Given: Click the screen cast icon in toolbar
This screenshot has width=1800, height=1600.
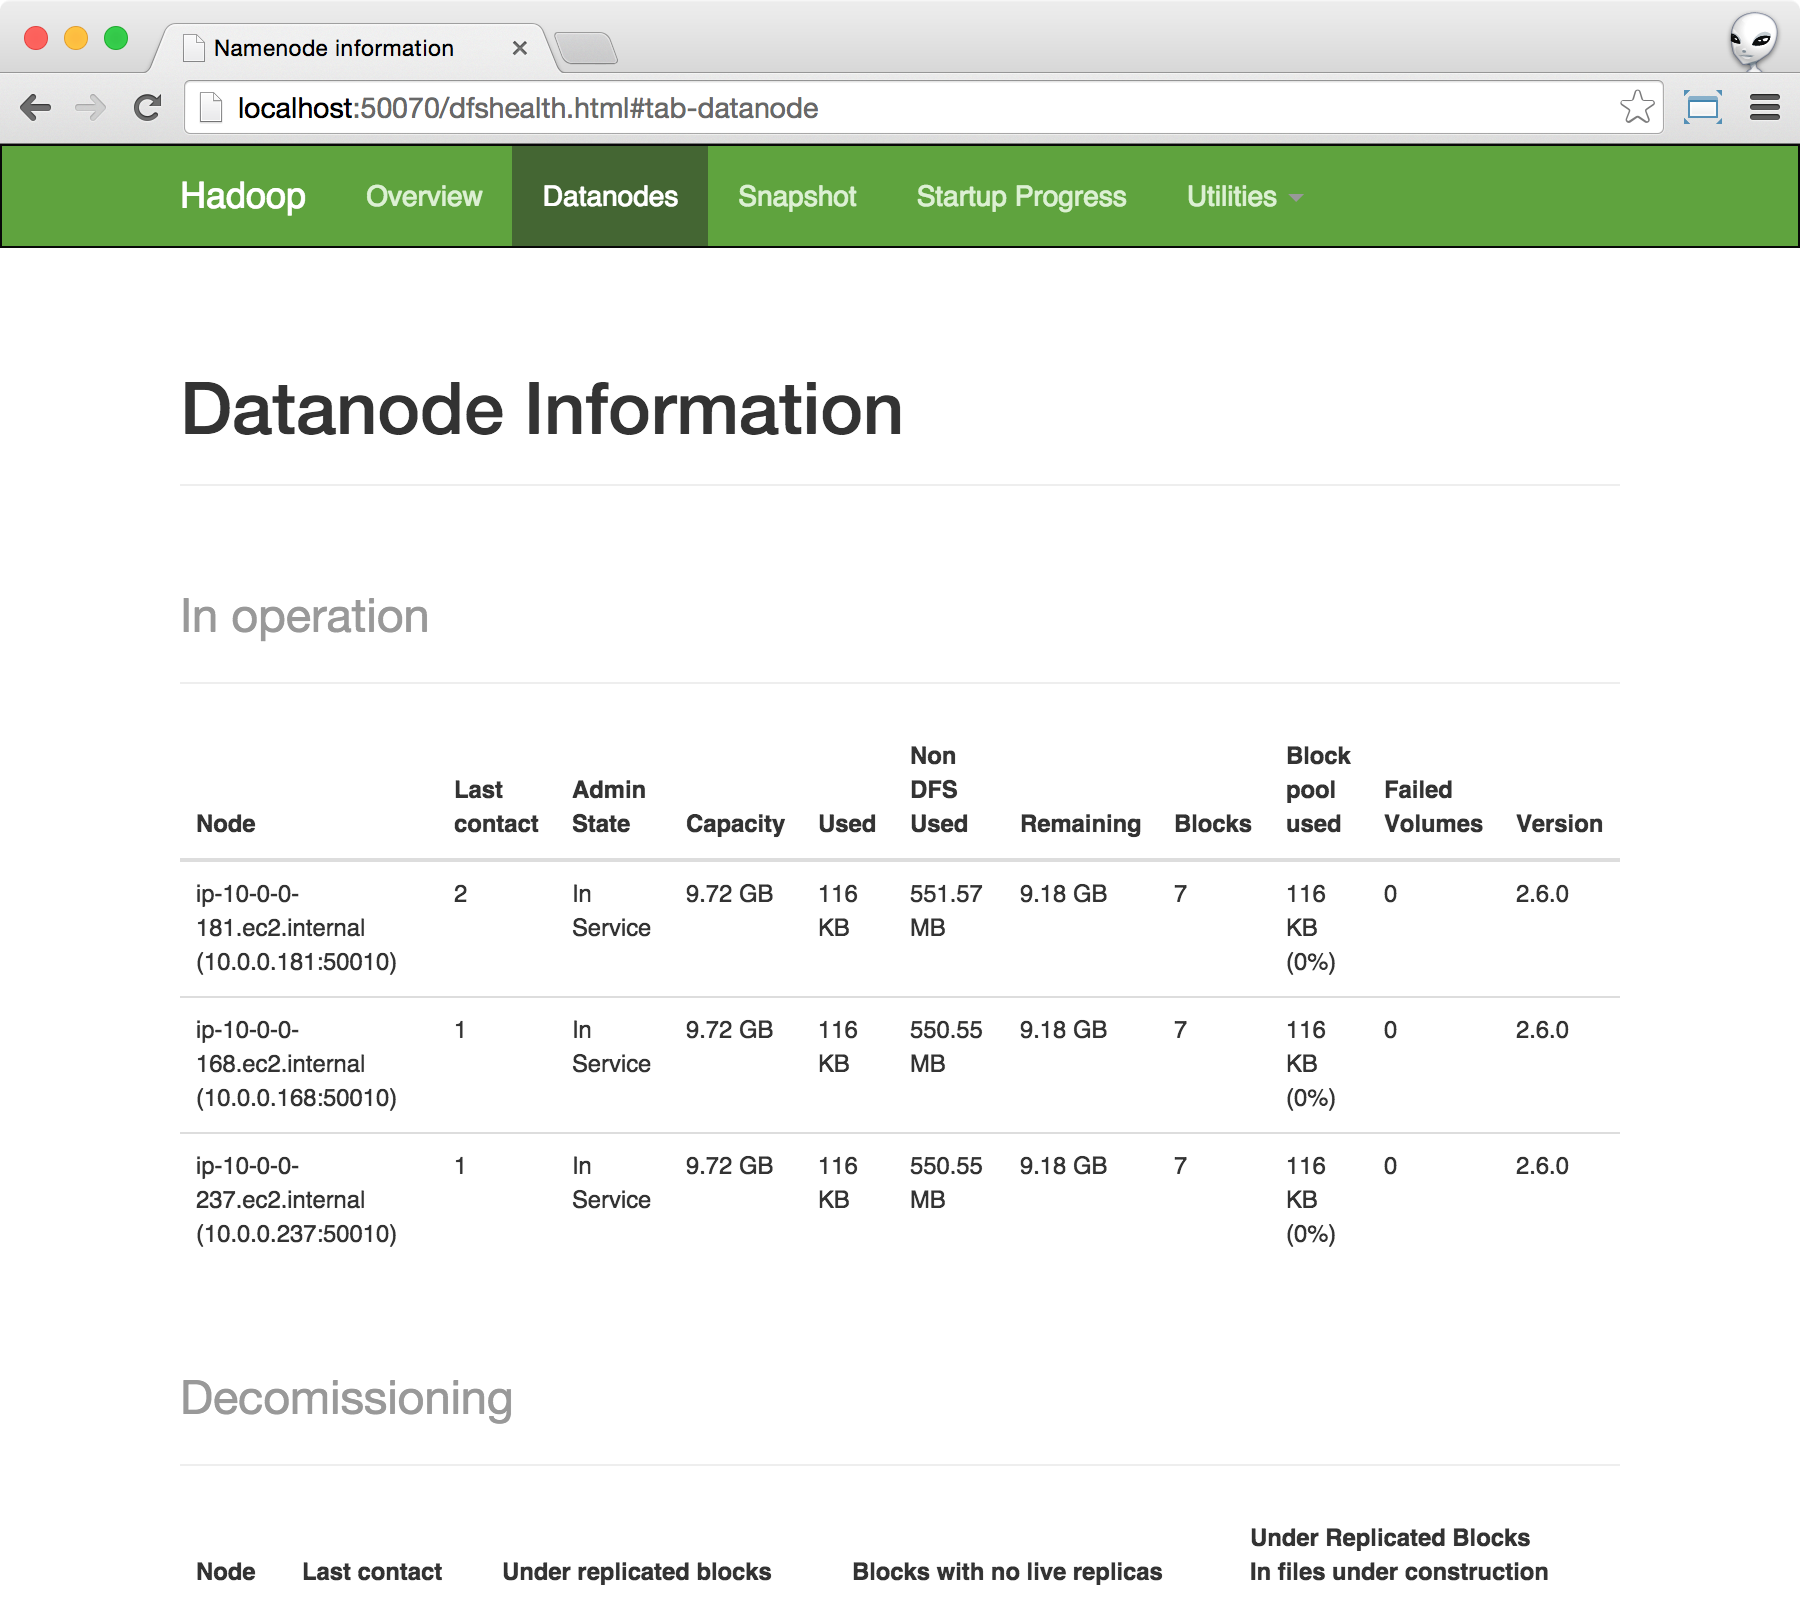Looking at the screenshot, I should point(1702,107).
